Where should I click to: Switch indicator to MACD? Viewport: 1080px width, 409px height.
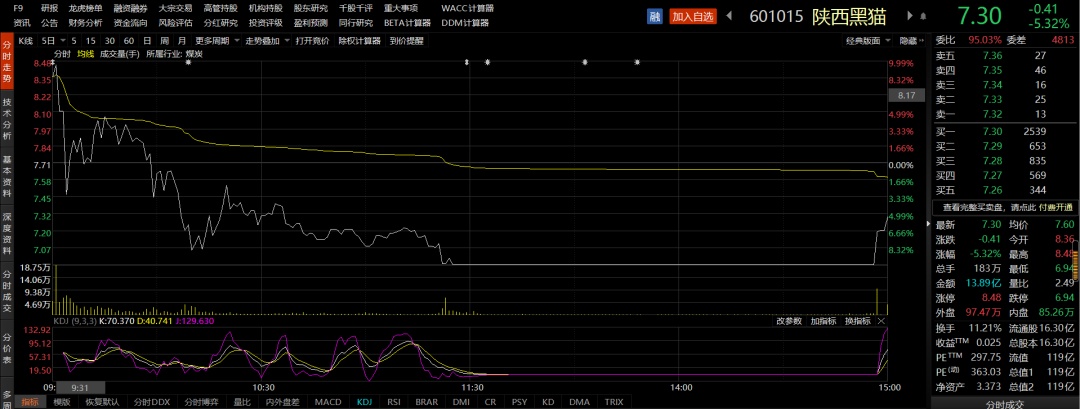pos(328,402)
